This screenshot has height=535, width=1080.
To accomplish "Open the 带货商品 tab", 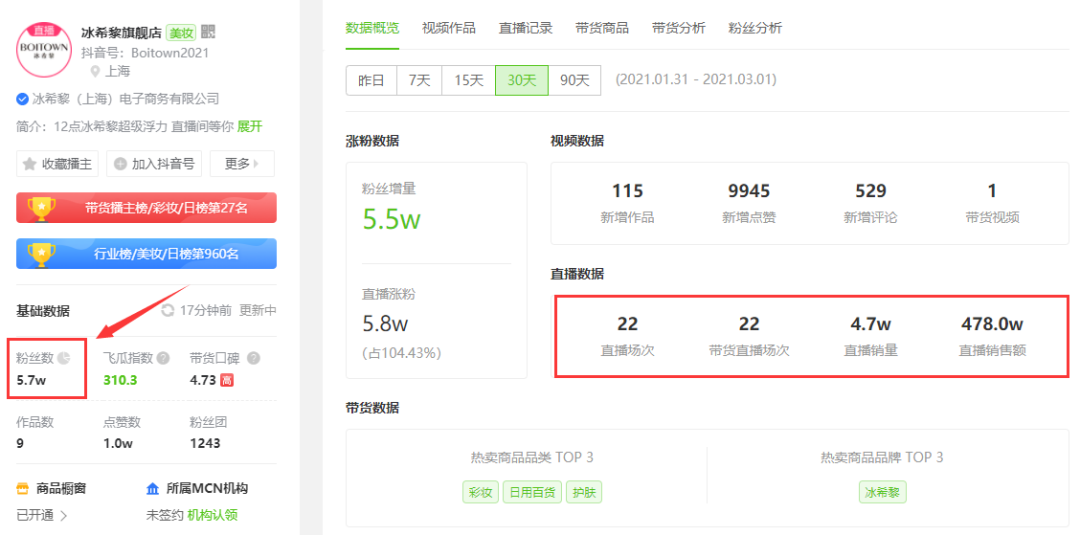I will point(602,28).
